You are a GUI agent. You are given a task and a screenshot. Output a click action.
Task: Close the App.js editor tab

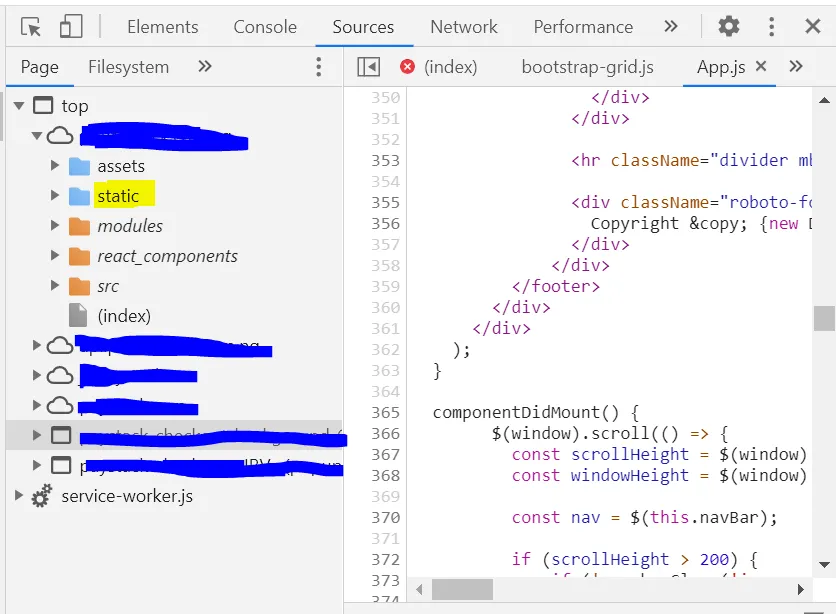click(761, 66)
